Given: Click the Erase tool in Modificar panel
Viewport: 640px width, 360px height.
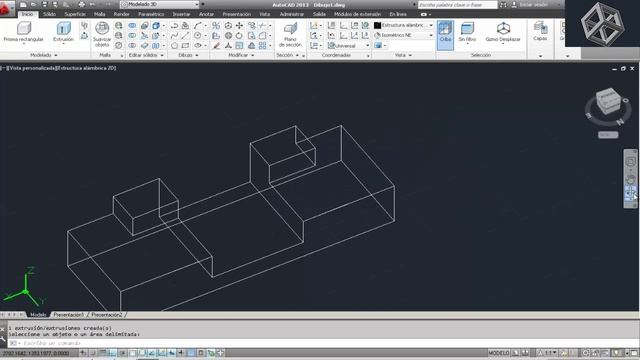Looking at the screenshot, I should (x=216, y=46).
